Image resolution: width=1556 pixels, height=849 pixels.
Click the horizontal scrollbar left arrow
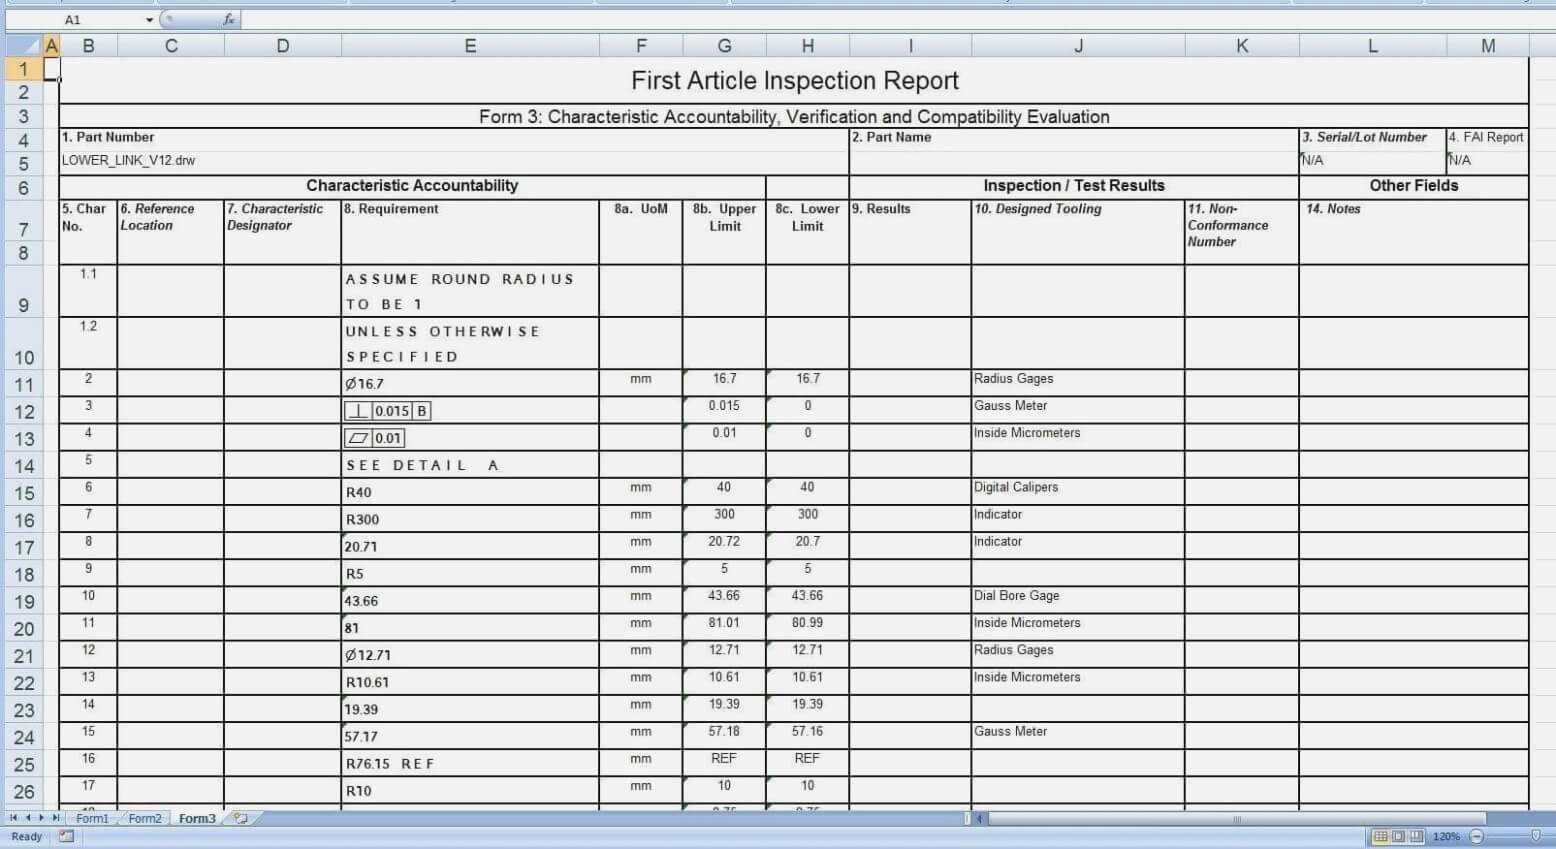[980, 819]
